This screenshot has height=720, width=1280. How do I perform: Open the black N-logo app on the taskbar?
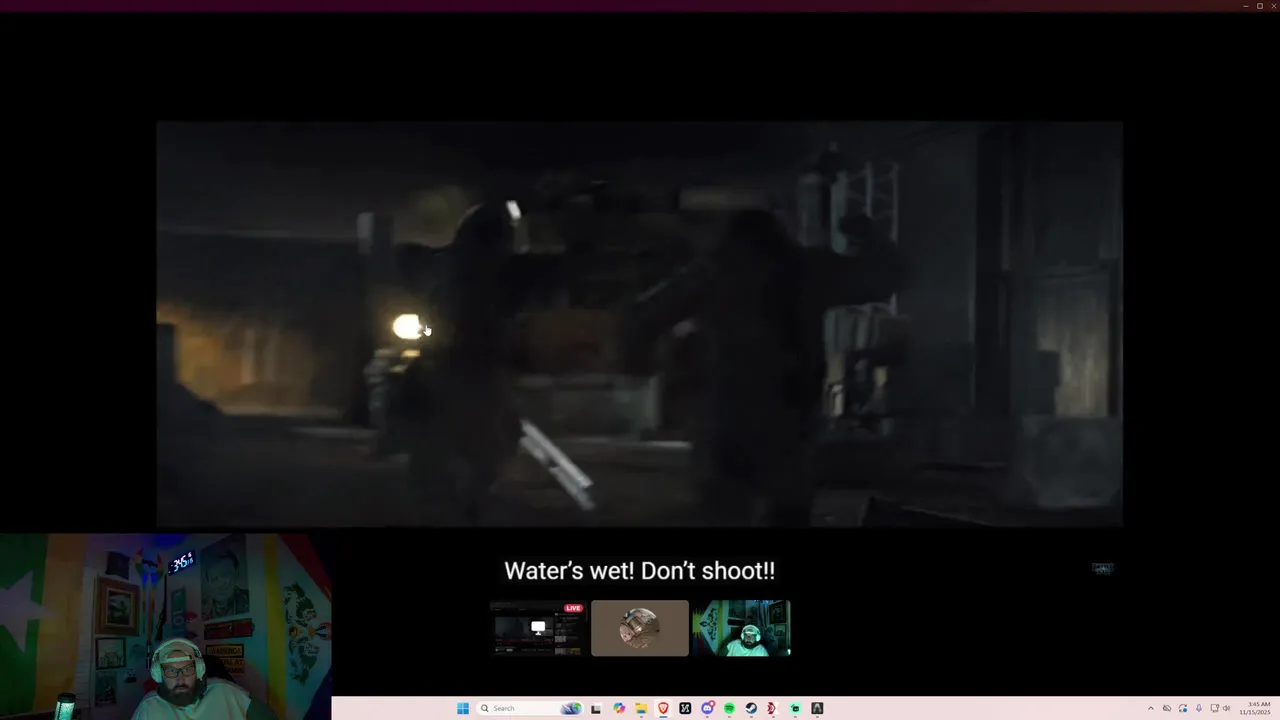(x=685, y=708)
